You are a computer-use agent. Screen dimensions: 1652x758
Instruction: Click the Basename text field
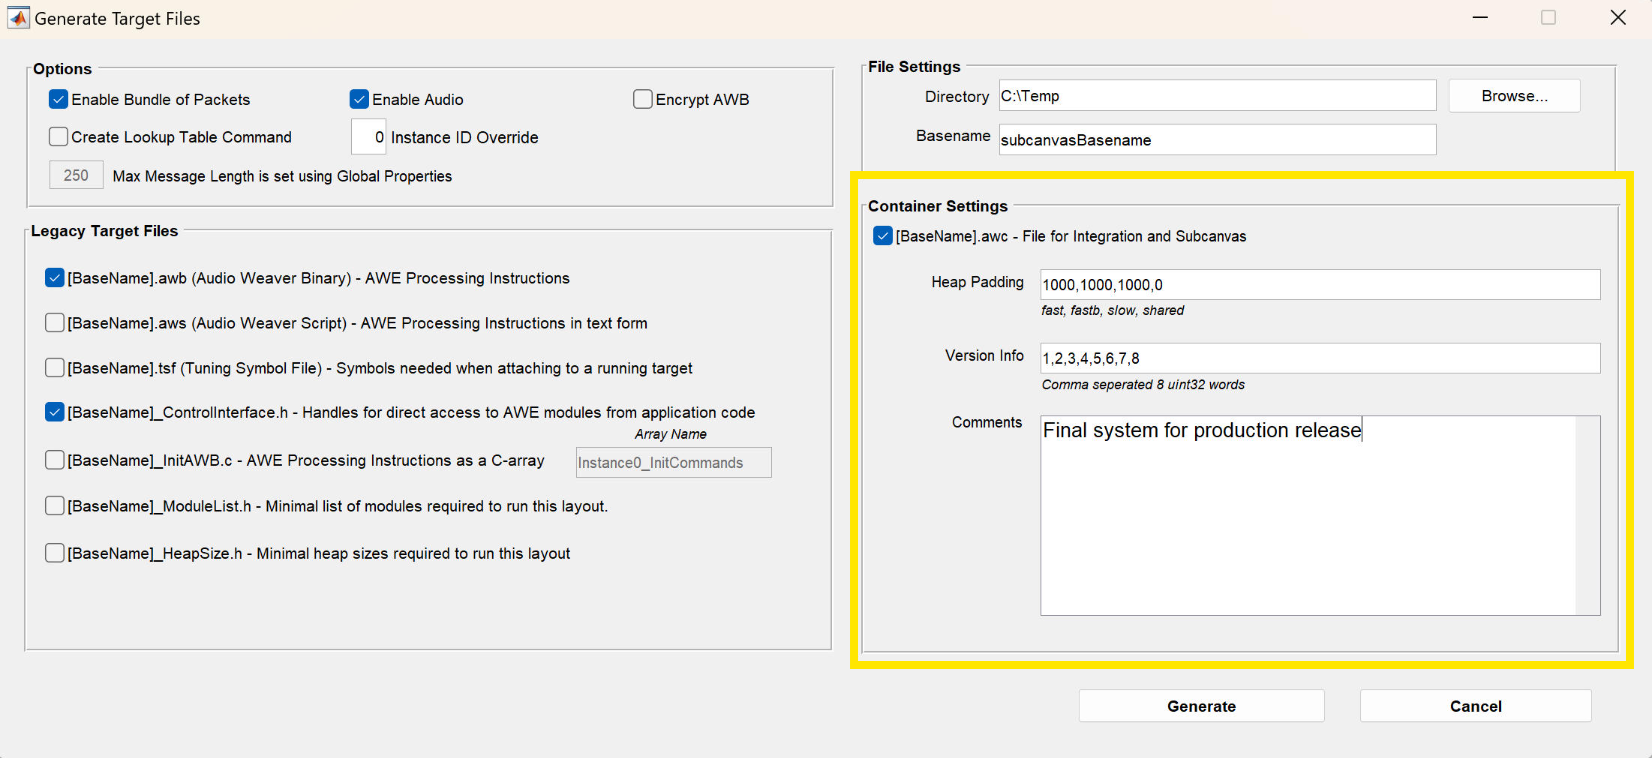pos(1217,140)
